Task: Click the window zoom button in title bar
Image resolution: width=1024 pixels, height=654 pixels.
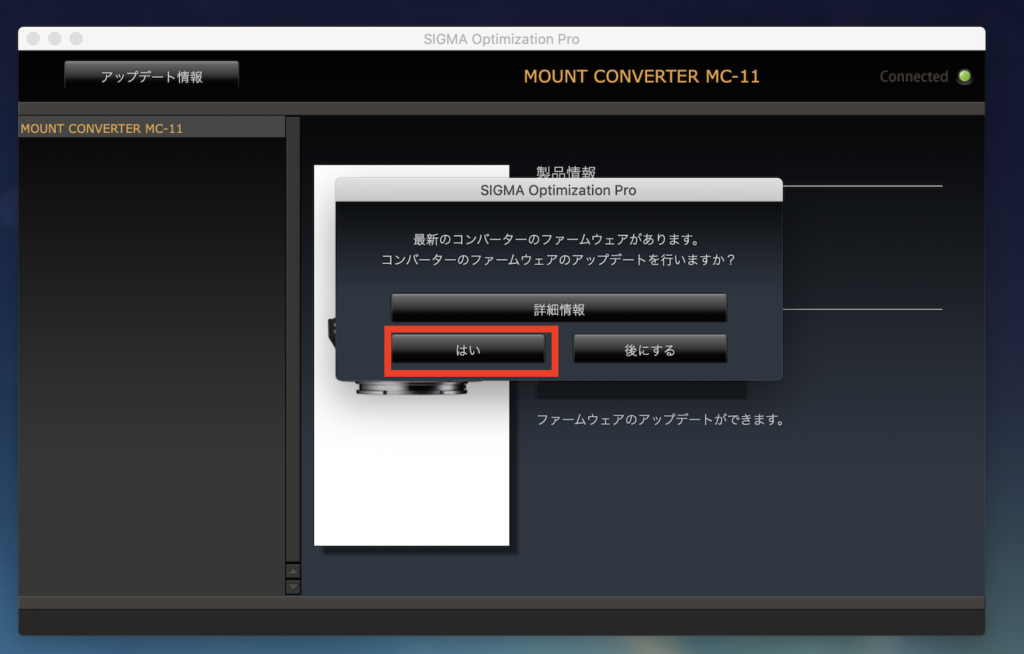Action: (76, 39)
